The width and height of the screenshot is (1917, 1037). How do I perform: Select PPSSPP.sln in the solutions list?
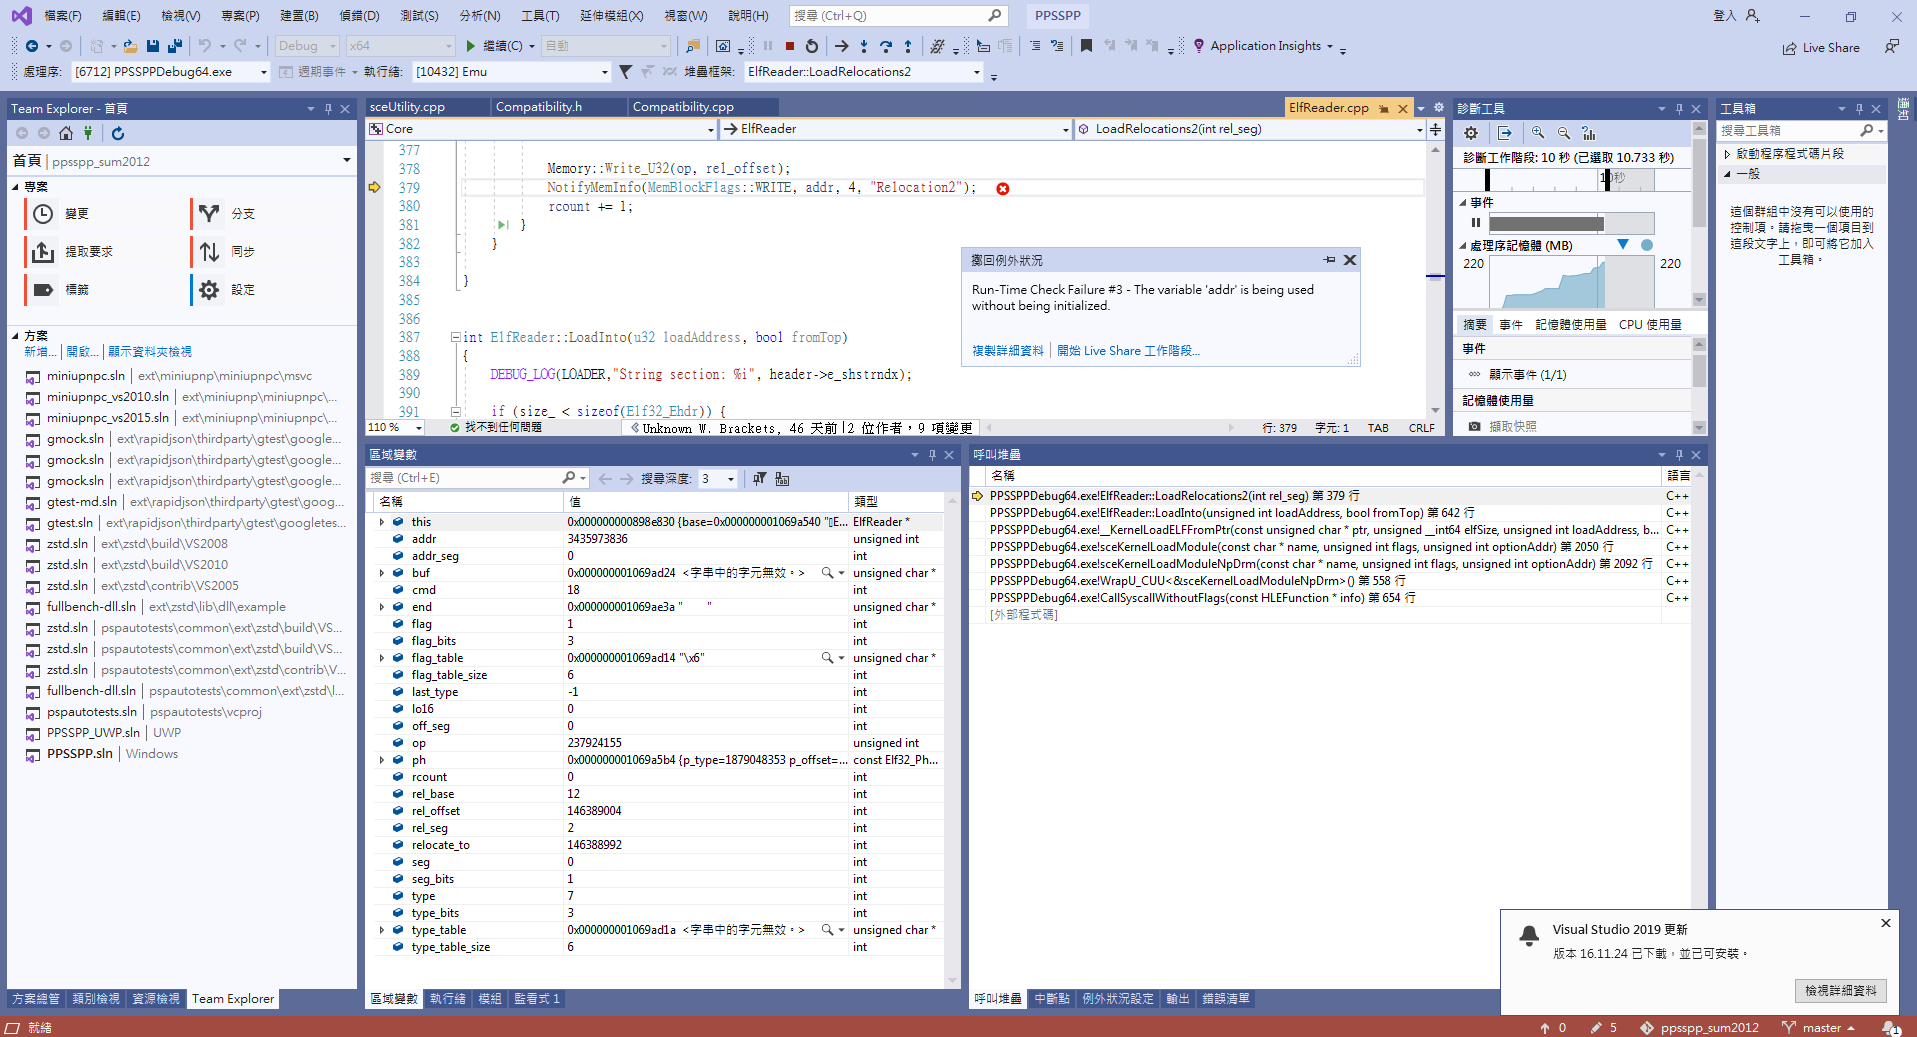click(80, 754)
